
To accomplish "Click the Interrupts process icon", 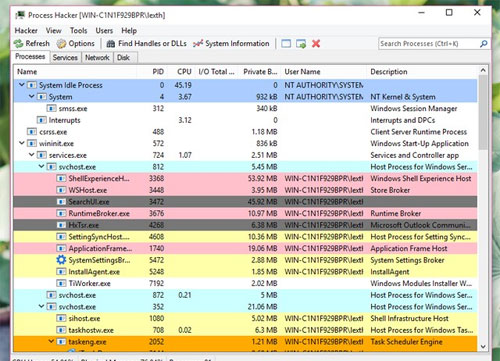I will tap(42, 120).
